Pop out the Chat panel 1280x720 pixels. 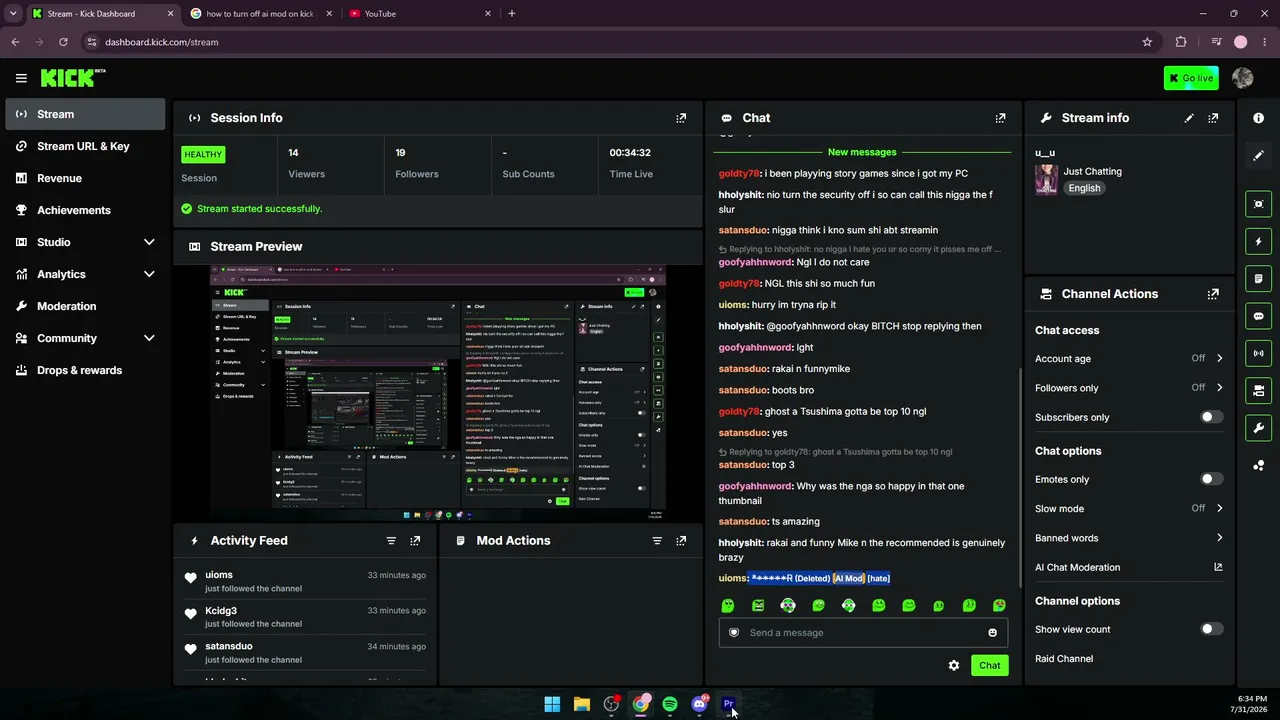tap(1000, 118)
